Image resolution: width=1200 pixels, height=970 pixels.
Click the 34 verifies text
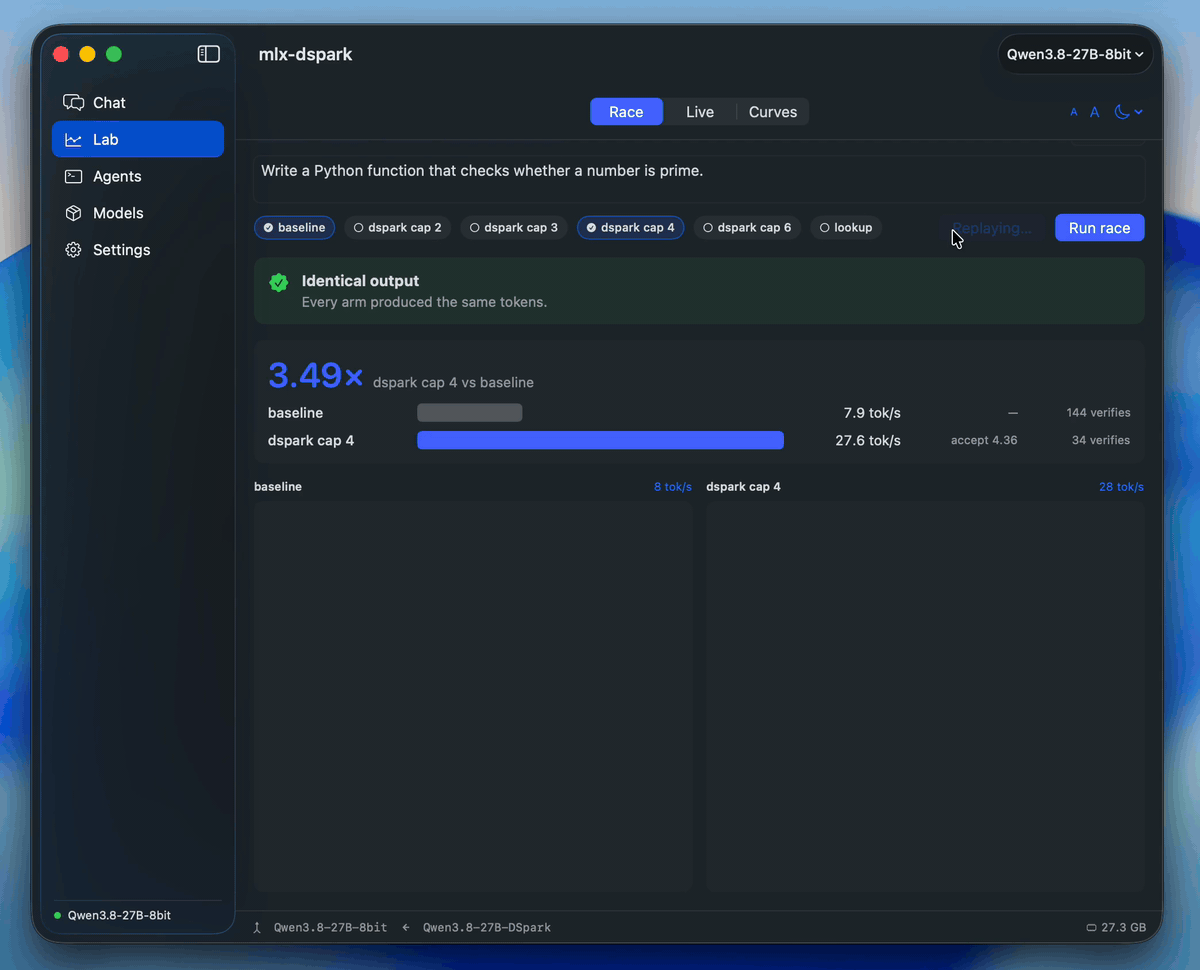coord(1101,440)
